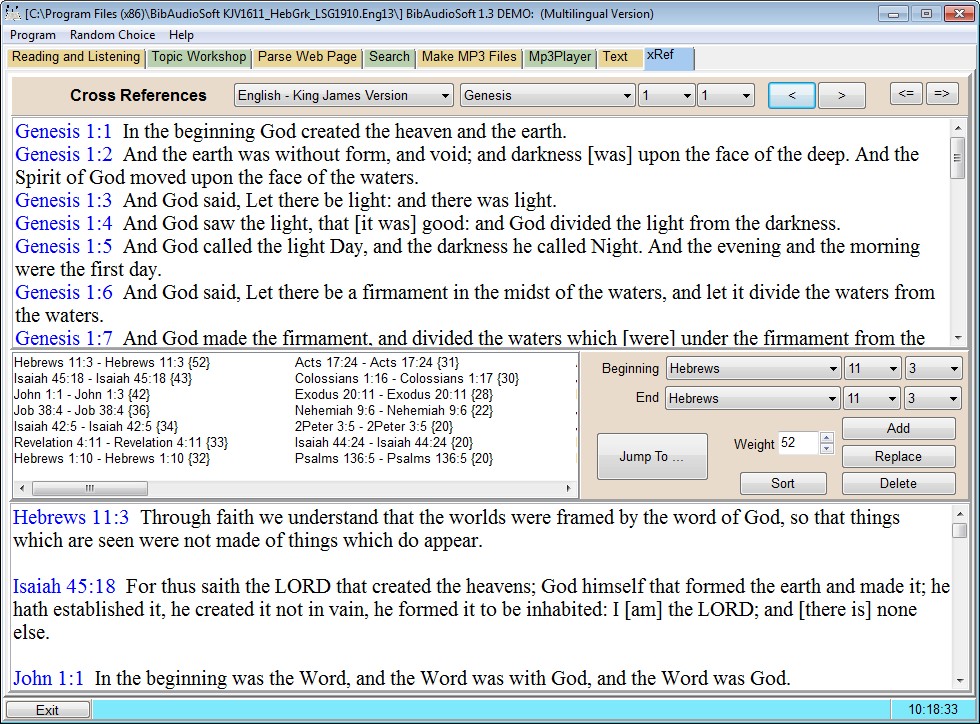Click the Add button
The width and height of the screenshot is (980, 724).
click(898, 428)
